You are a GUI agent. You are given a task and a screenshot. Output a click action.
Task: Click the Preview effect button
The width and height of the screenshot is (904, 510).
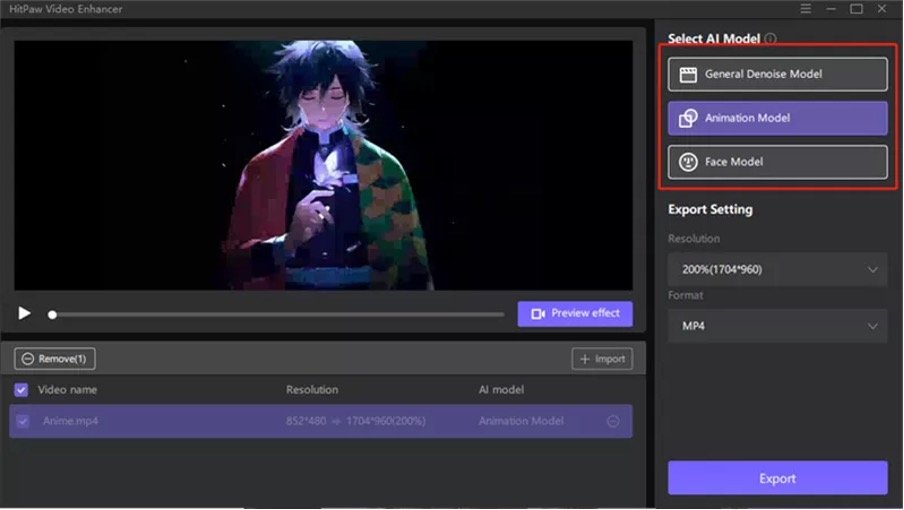tap(575, 313)
